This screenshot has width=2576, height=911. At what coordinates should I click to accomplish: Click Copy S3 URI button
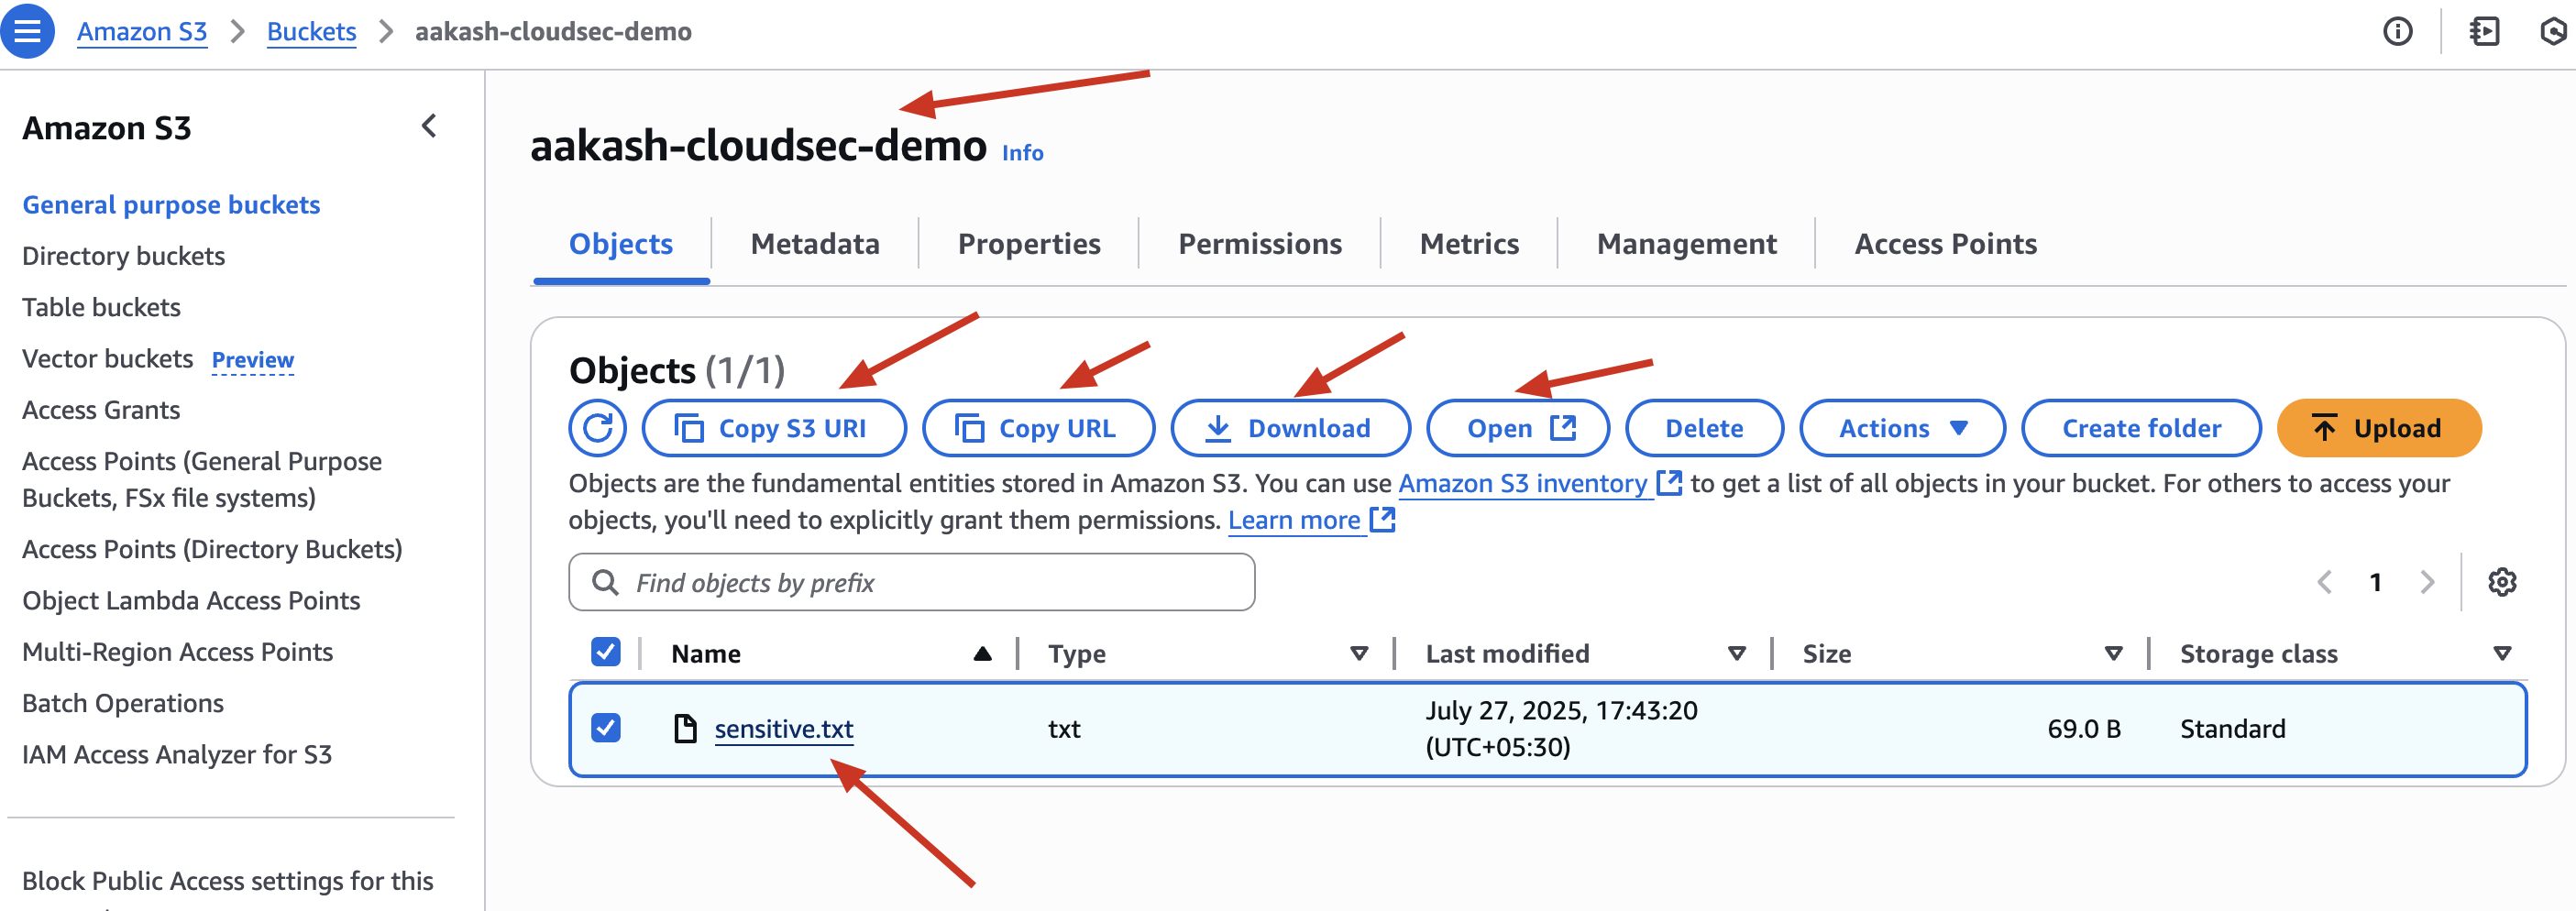click(773, 428)
